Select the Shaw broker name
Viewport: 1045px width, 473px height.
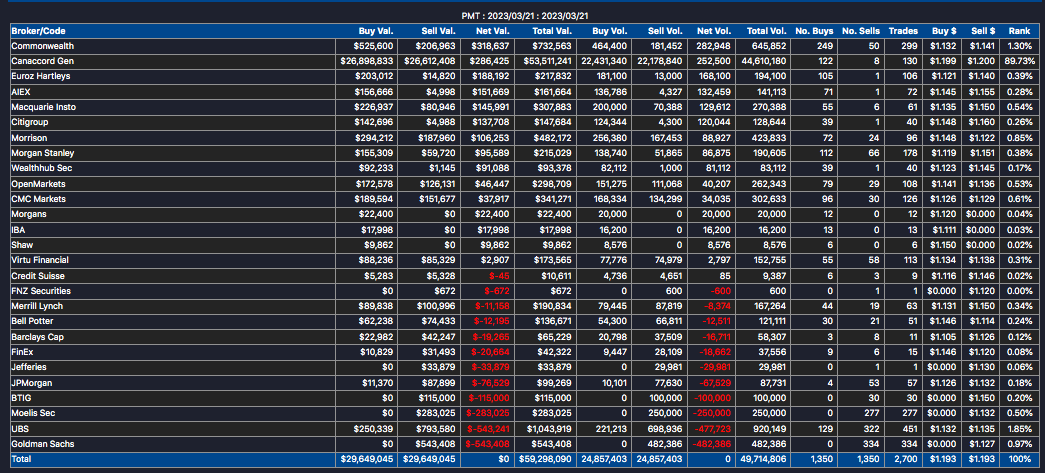tap(22, 245)
